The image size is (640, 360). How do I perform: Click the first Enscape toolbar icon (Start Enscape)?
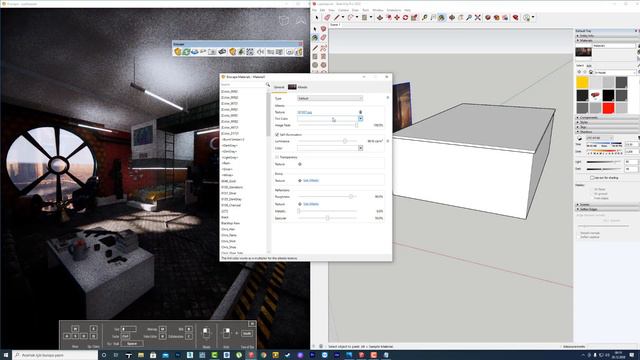(178, 52)
